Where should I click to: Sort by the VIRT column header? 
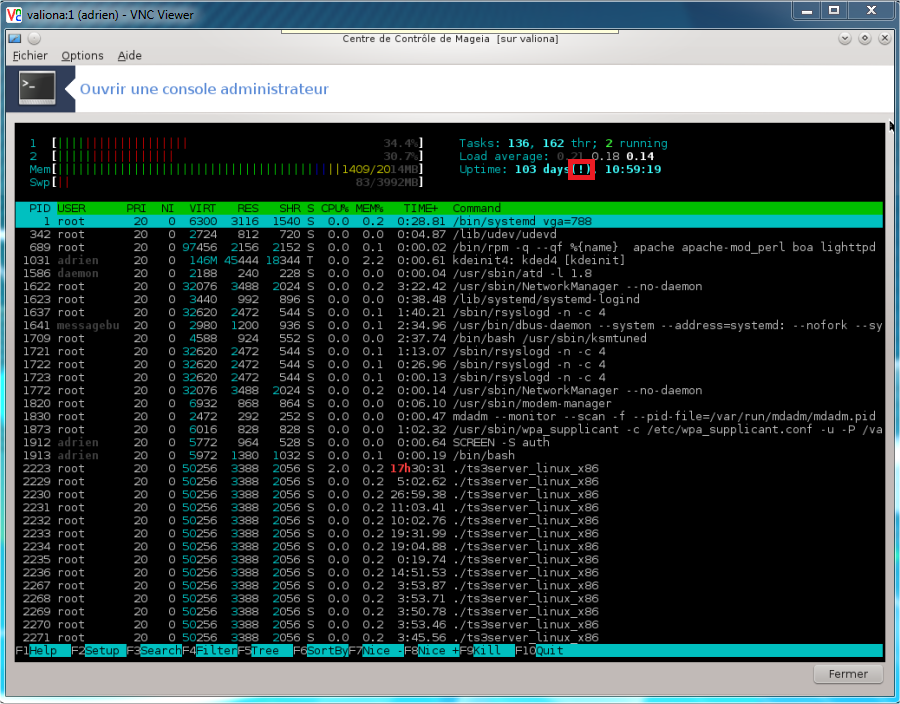coord(203,208)
